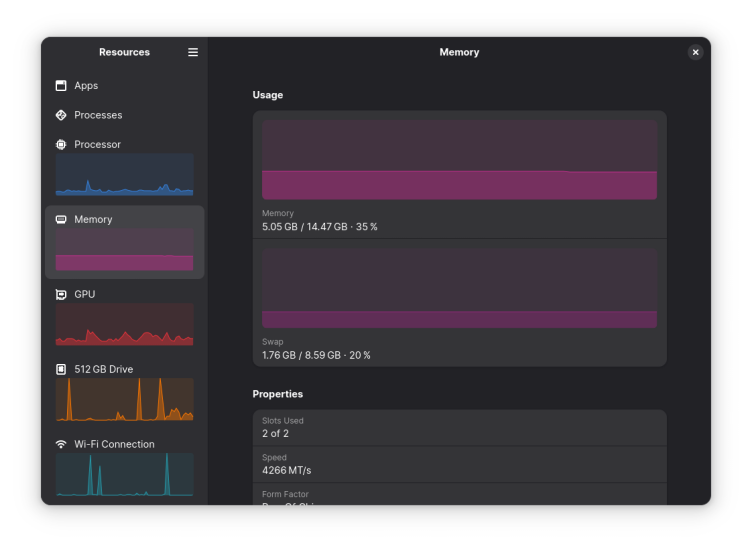Close the Resources window

696,52
